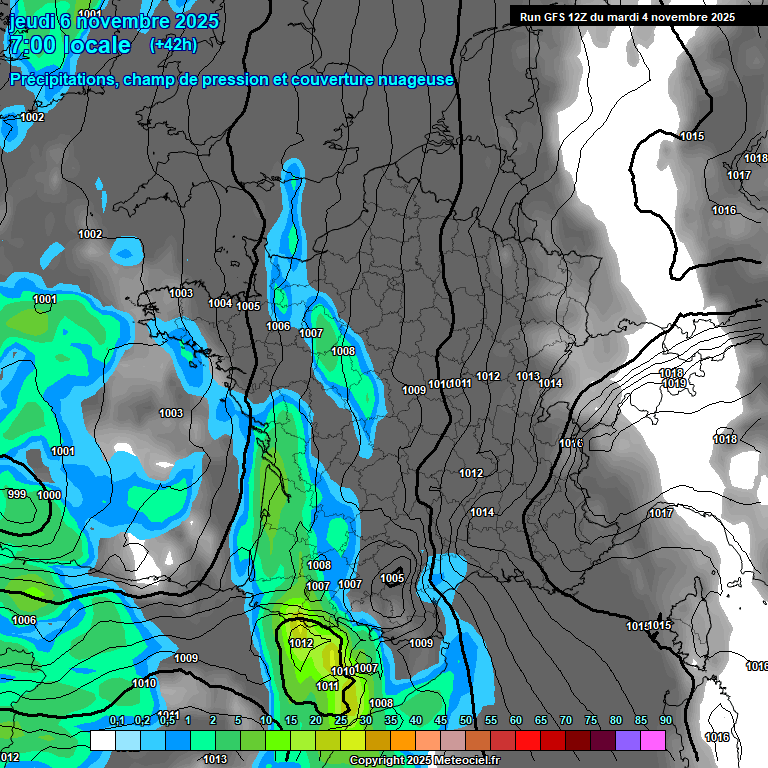Click the legend scale value '85'
Image resolution: width=768 pixels, height=768 pixels.
coord(641,720)
